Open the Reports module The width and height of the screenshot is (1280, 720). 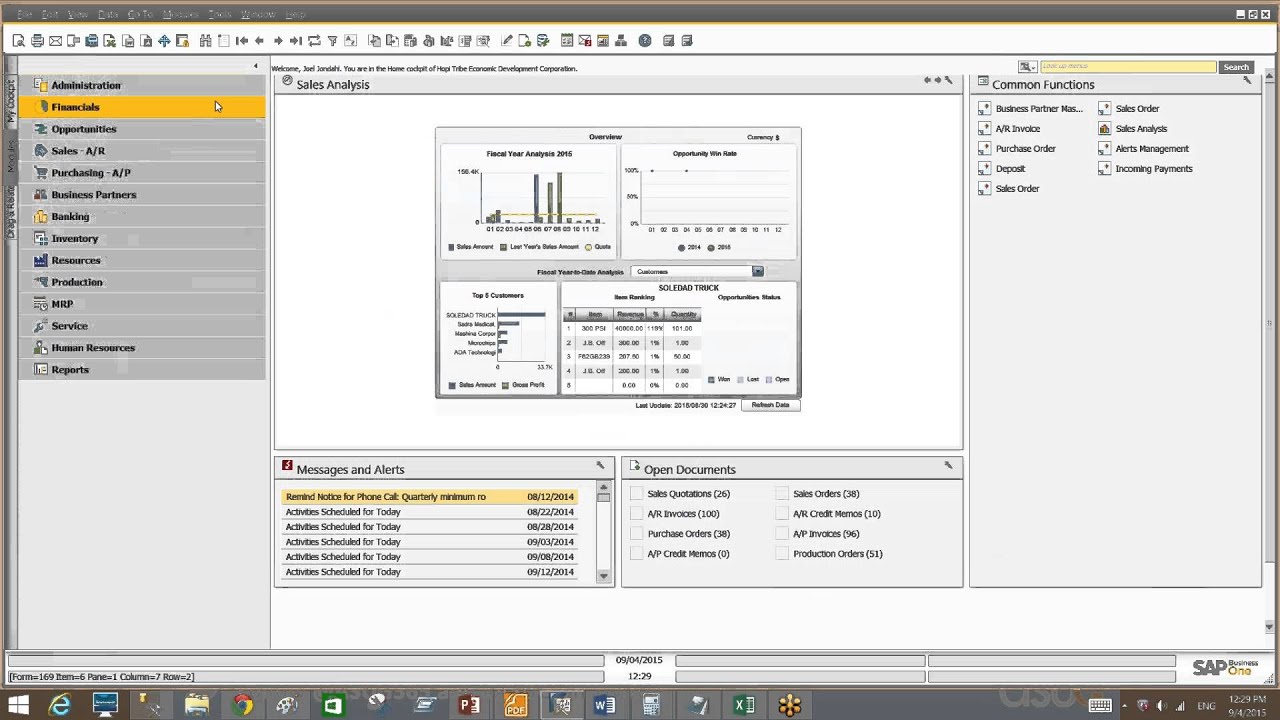[x=142, y=369]
